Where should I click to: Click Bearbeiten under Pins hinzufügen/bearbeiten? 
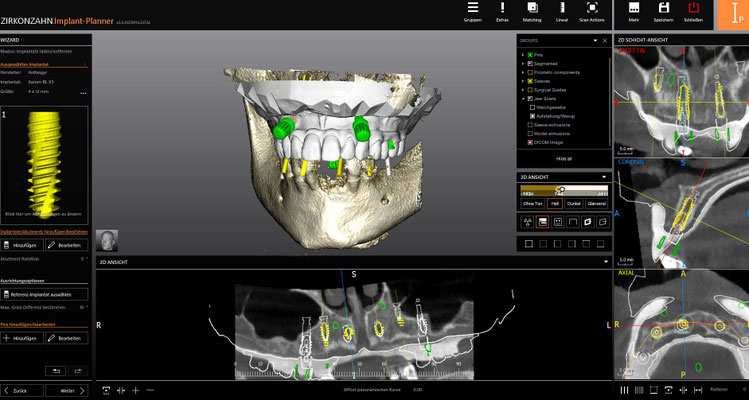pos(66,338)
